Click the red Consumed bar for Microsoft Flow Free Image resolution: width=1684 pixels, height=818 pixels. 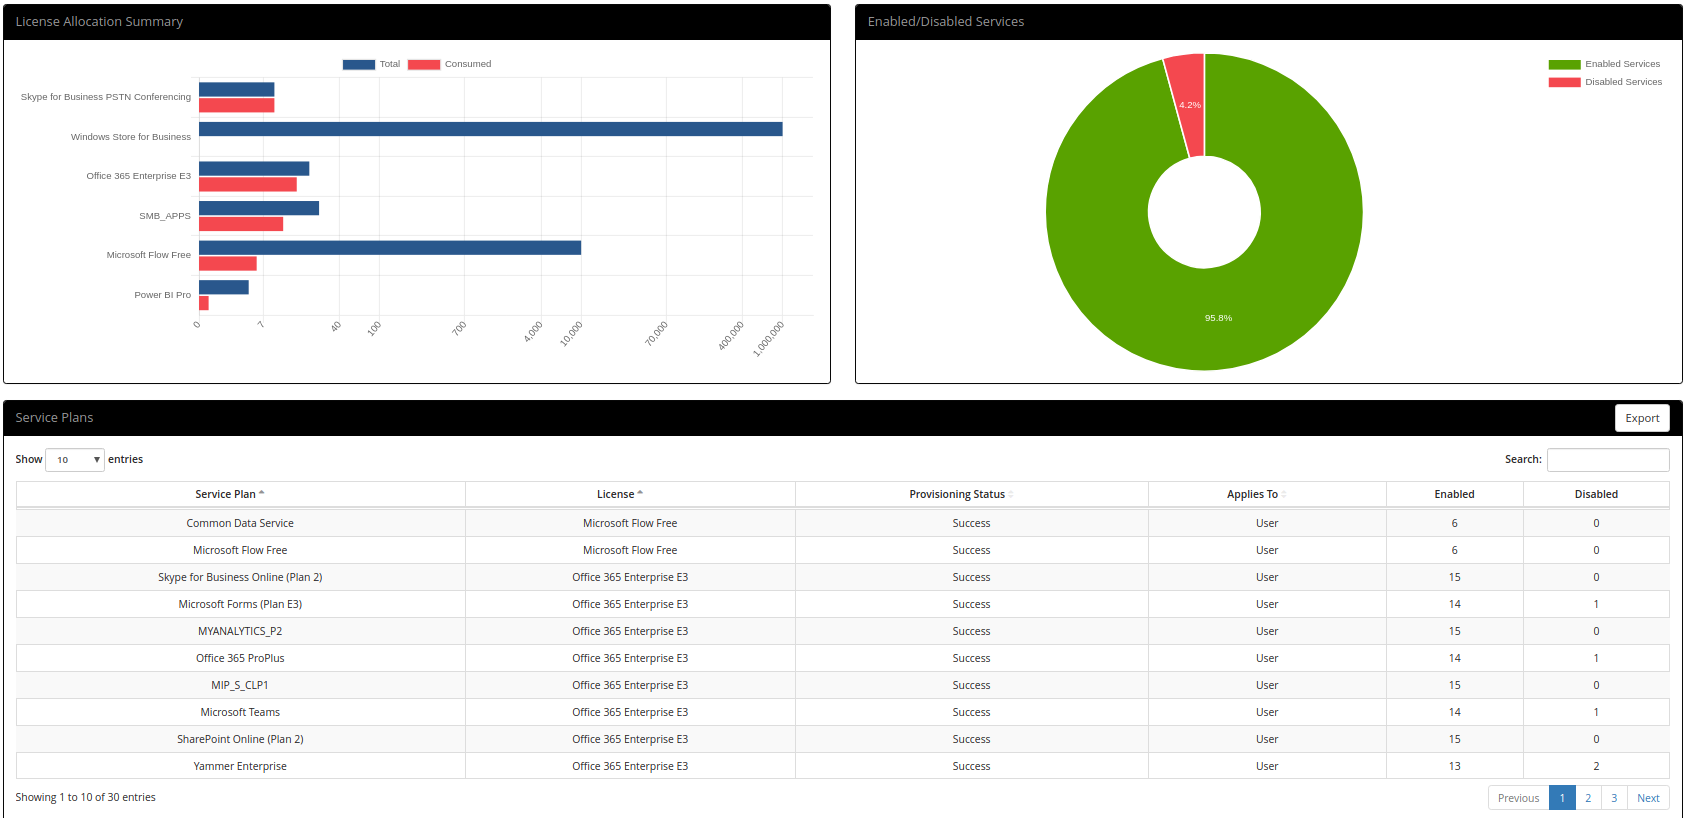[x=228, y=264]
